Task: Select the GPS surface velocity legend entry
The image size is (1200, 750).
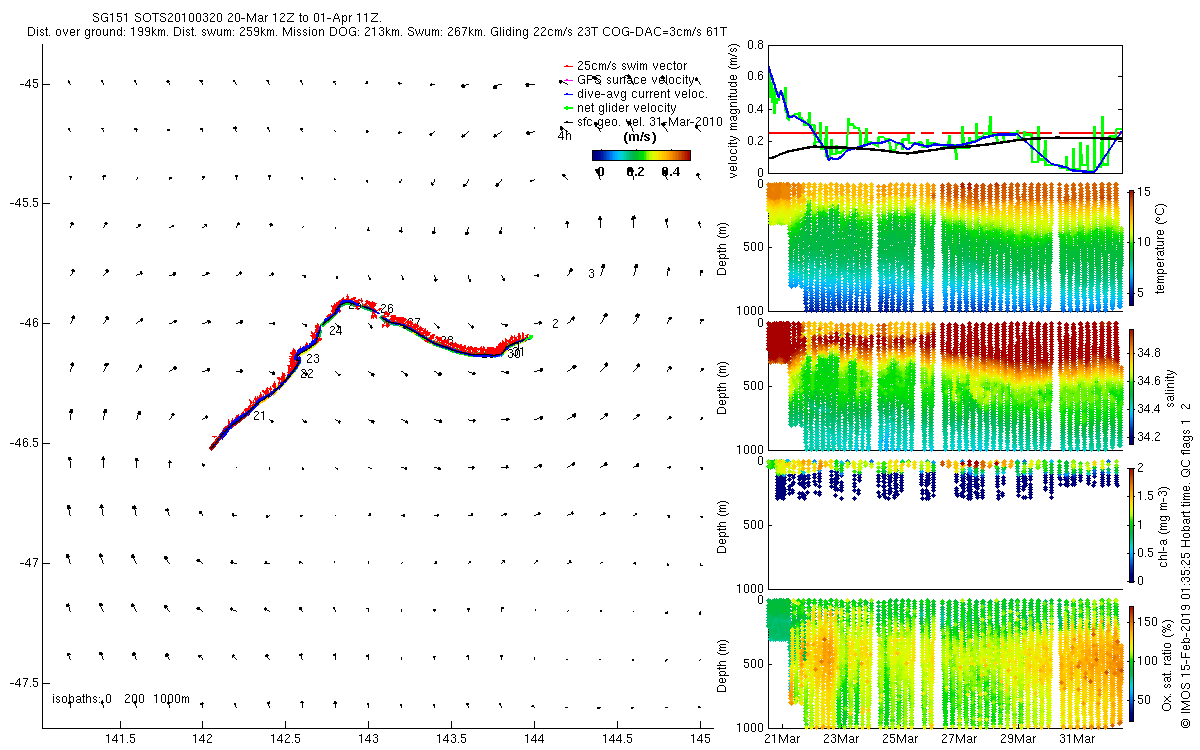Action: (635, 80)
